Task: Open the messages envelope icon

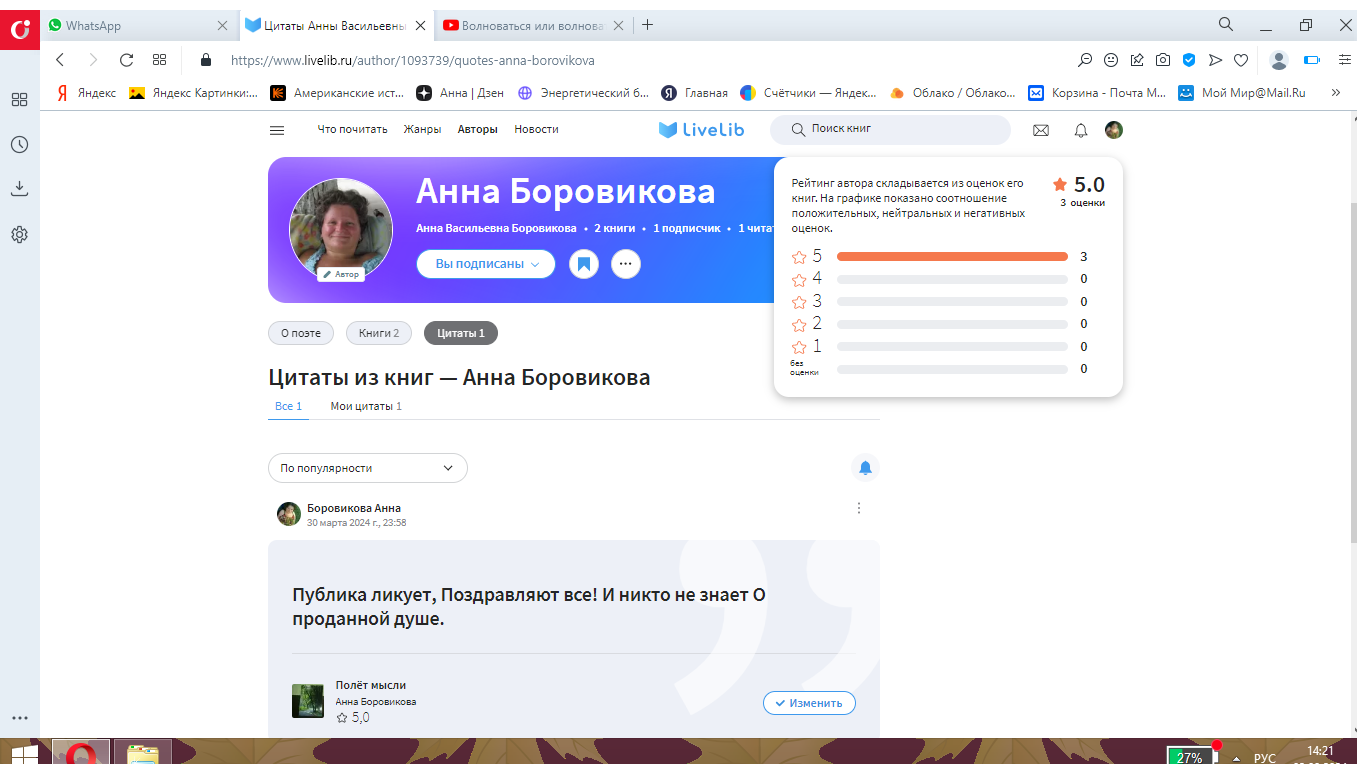Action: [1041, 130]
